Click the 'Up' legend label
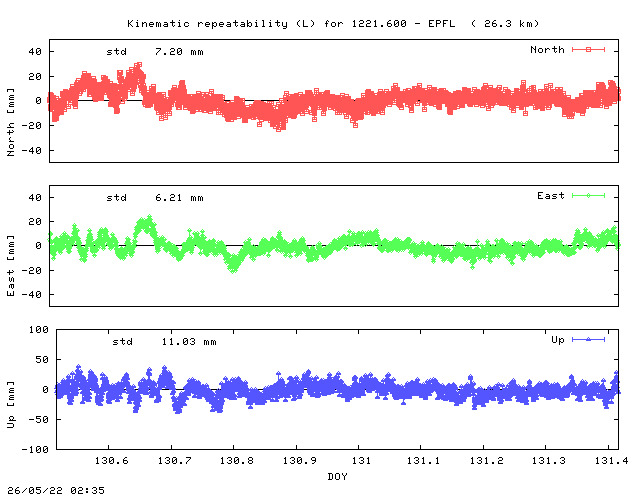Screen dimensions: 640x496 tap(558, 340)
